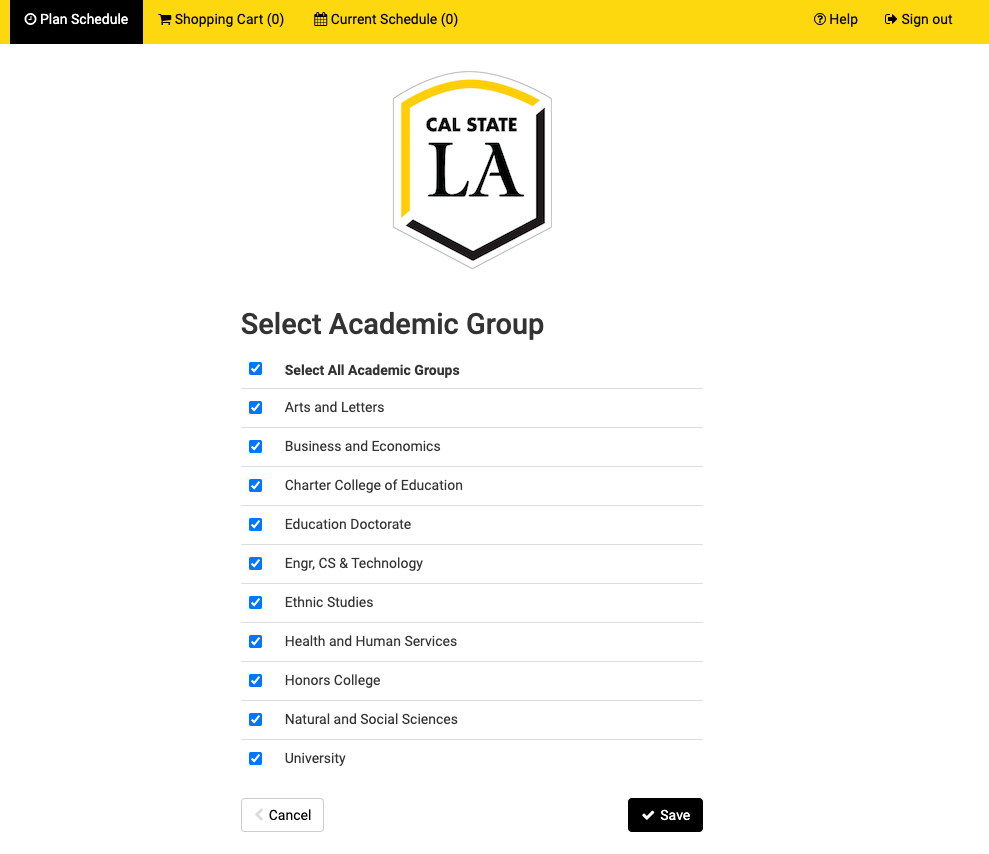Click the calendar icon next to Current Schedule

tap(321, 19)
